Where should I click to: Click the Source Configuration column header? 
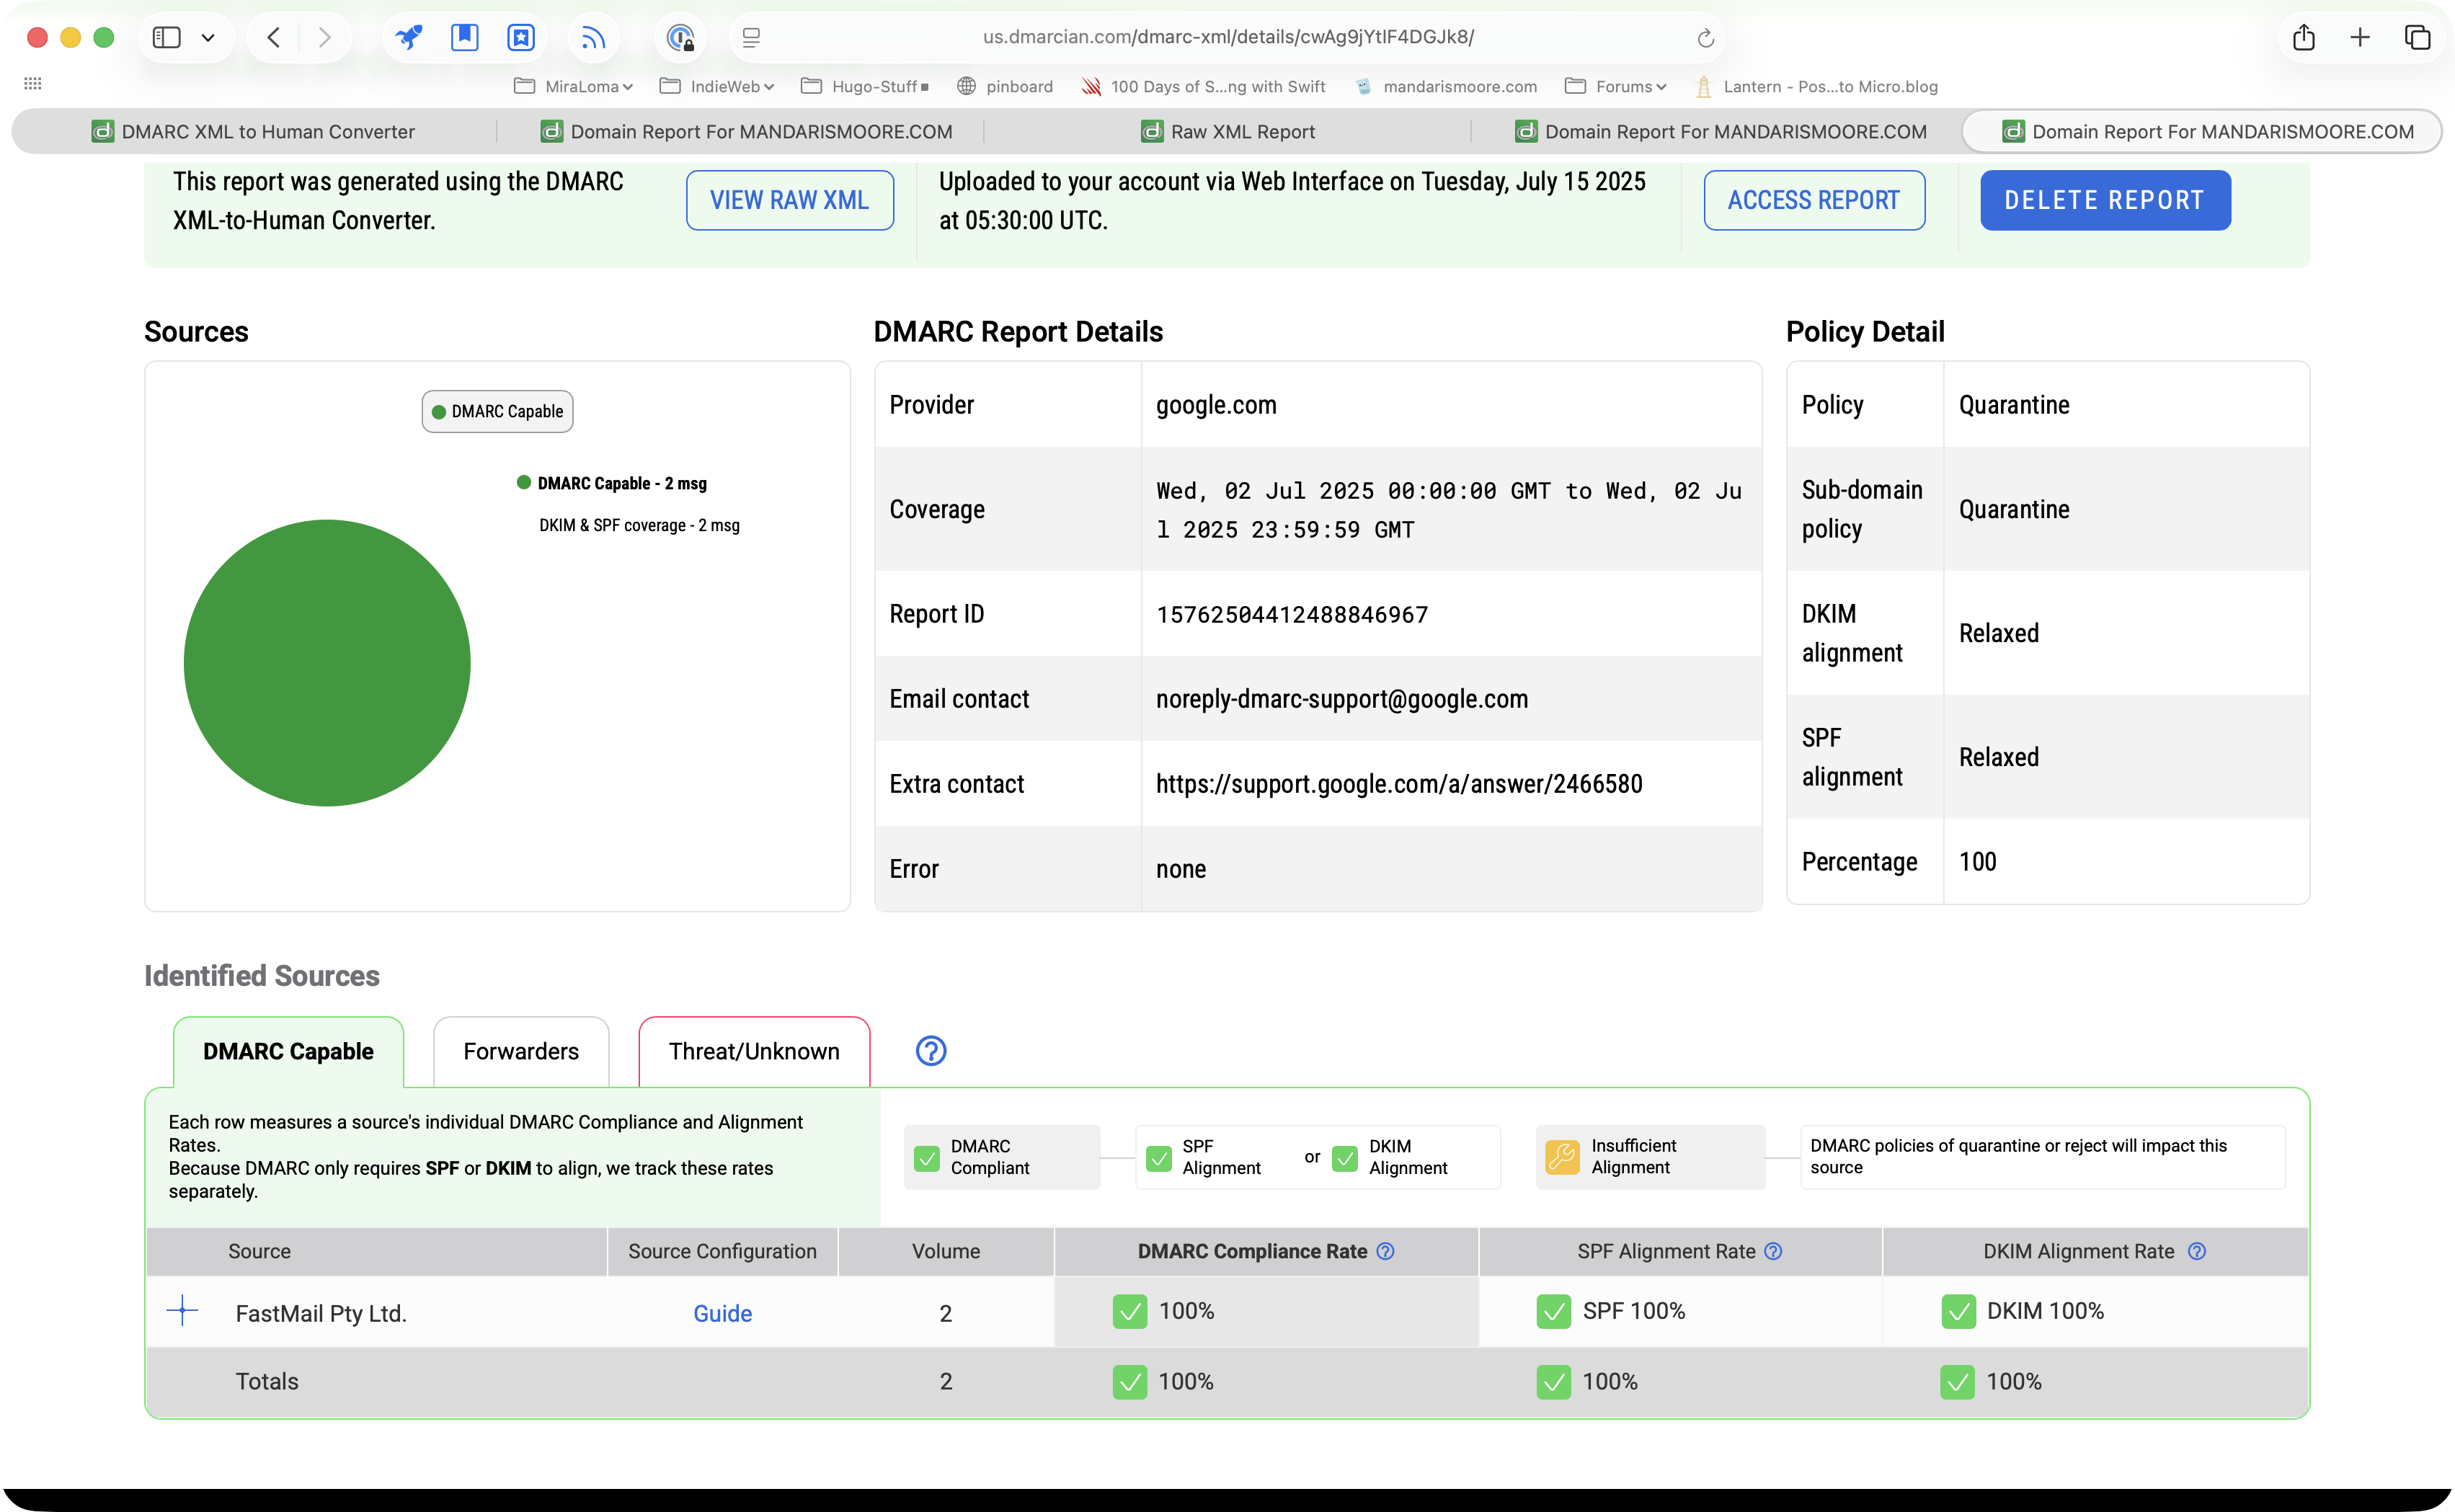click(722, 1252)
